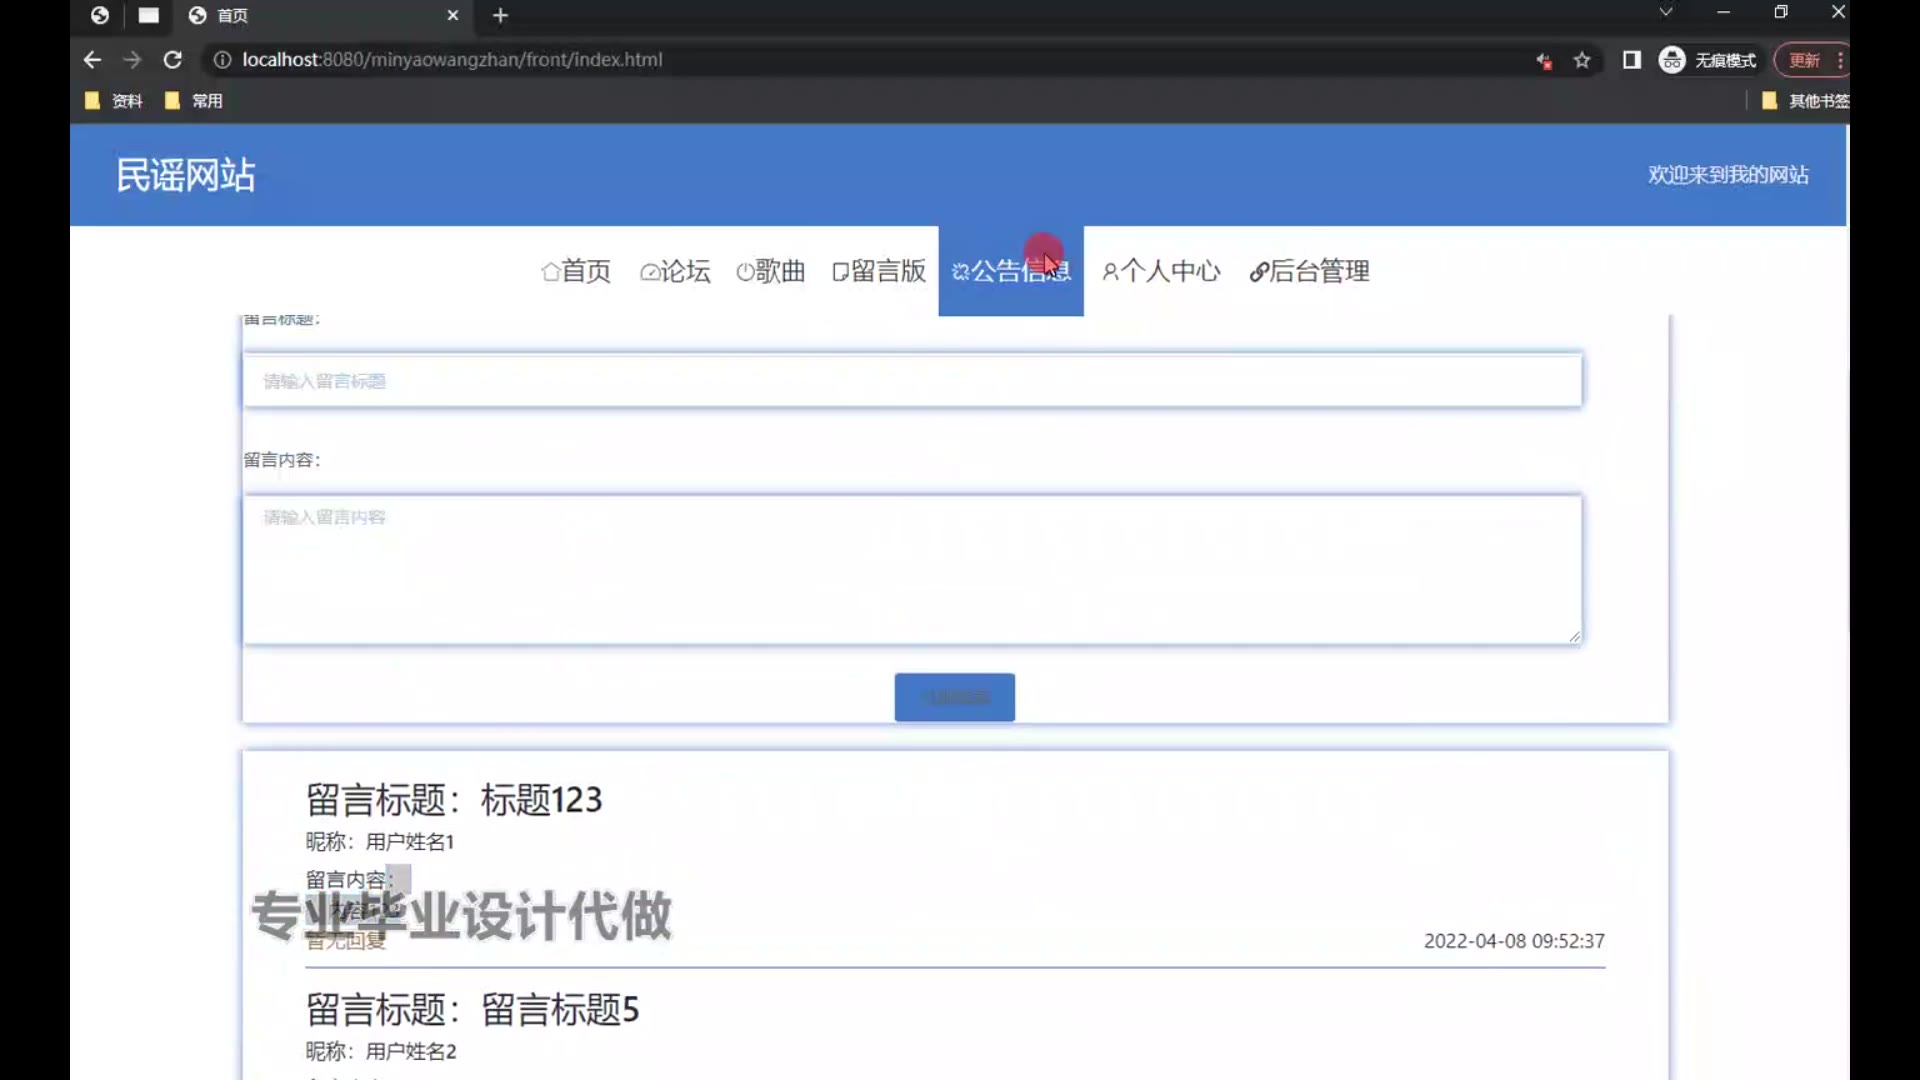Click the incognito mode profile icon
Image resolution: width=1920 pixels, height=1080 pixels.
click(1672, 60)
